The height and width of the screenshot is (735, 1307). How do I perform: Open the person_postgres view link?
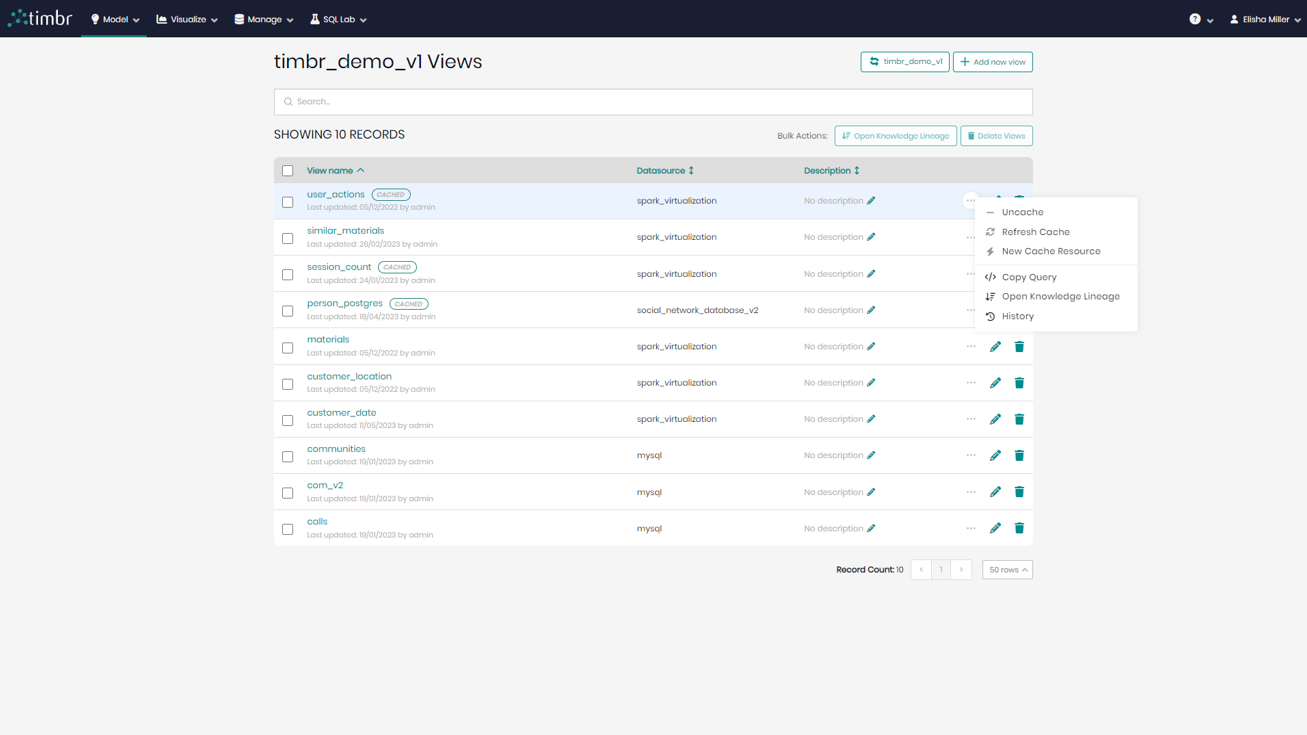[x=344, y=303]
